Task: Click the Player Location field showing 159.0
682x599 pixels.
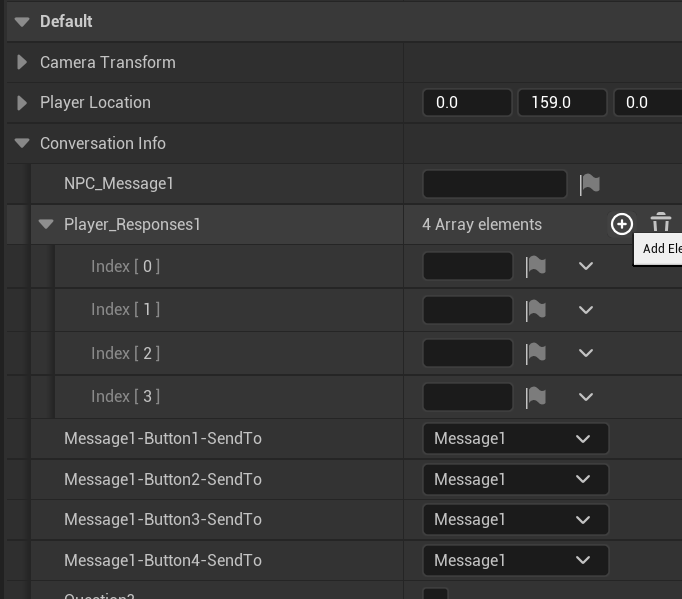Action: click(x=561, y=103)
